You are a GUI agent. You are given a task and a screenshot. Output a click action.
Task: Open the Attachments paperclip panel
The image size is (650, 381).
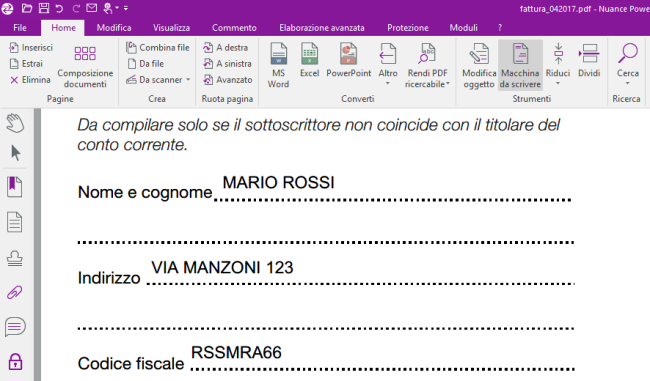tap(15, 293)
